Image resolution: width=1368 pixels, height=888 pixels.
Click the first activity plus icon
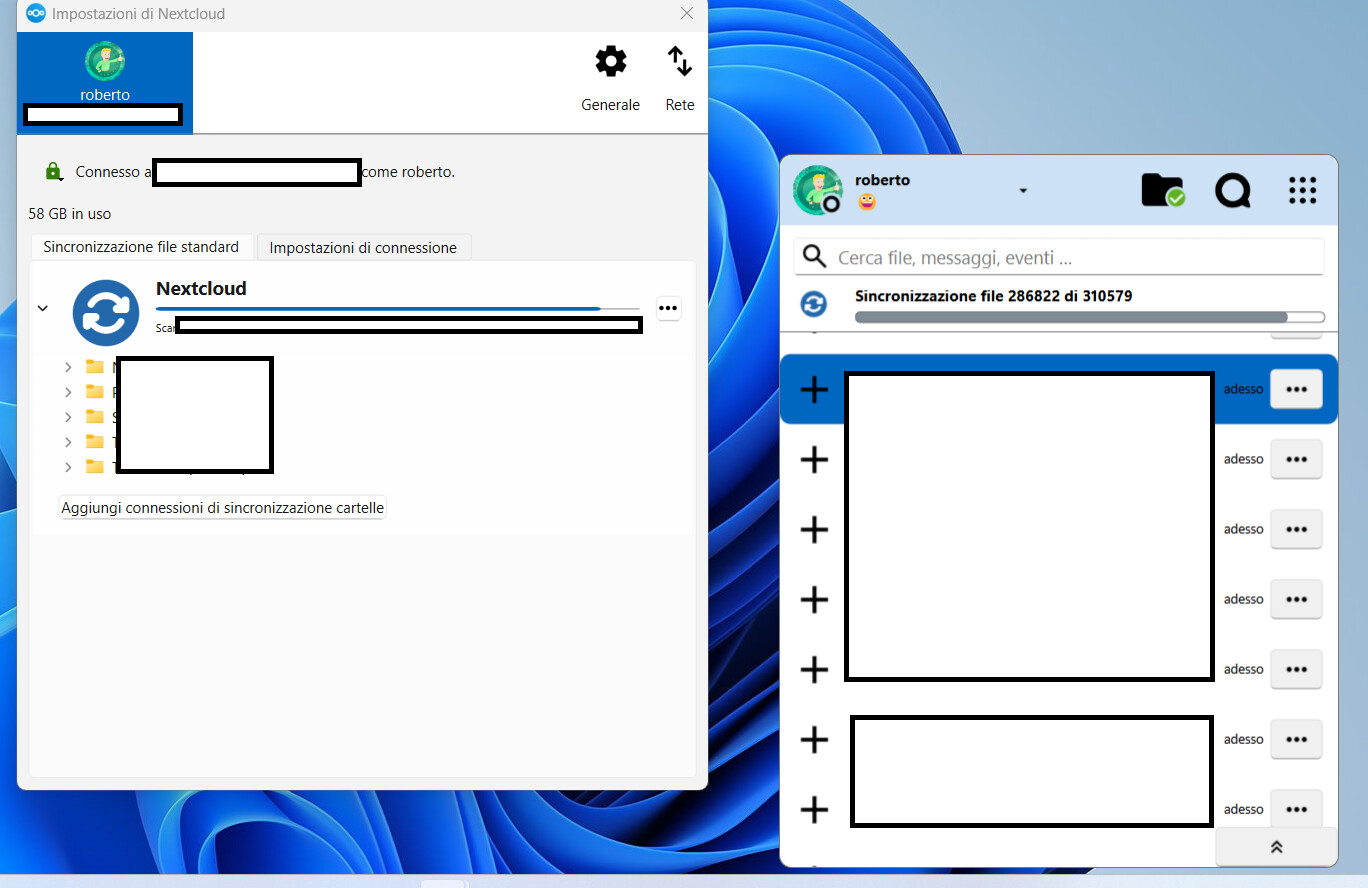pos(815,389)
